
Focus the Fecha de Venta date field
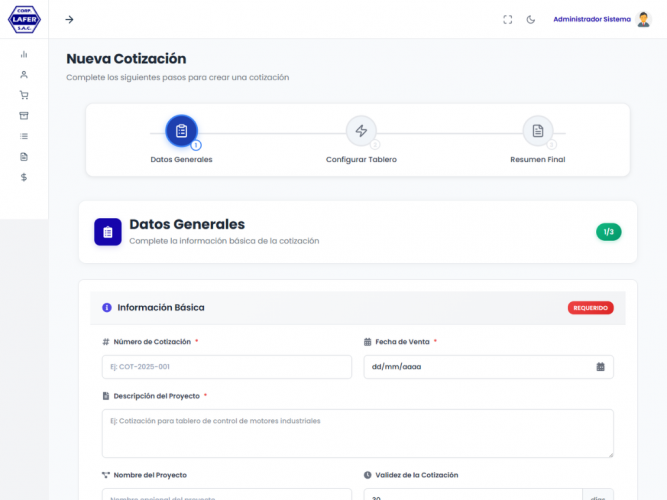(488, 367)
